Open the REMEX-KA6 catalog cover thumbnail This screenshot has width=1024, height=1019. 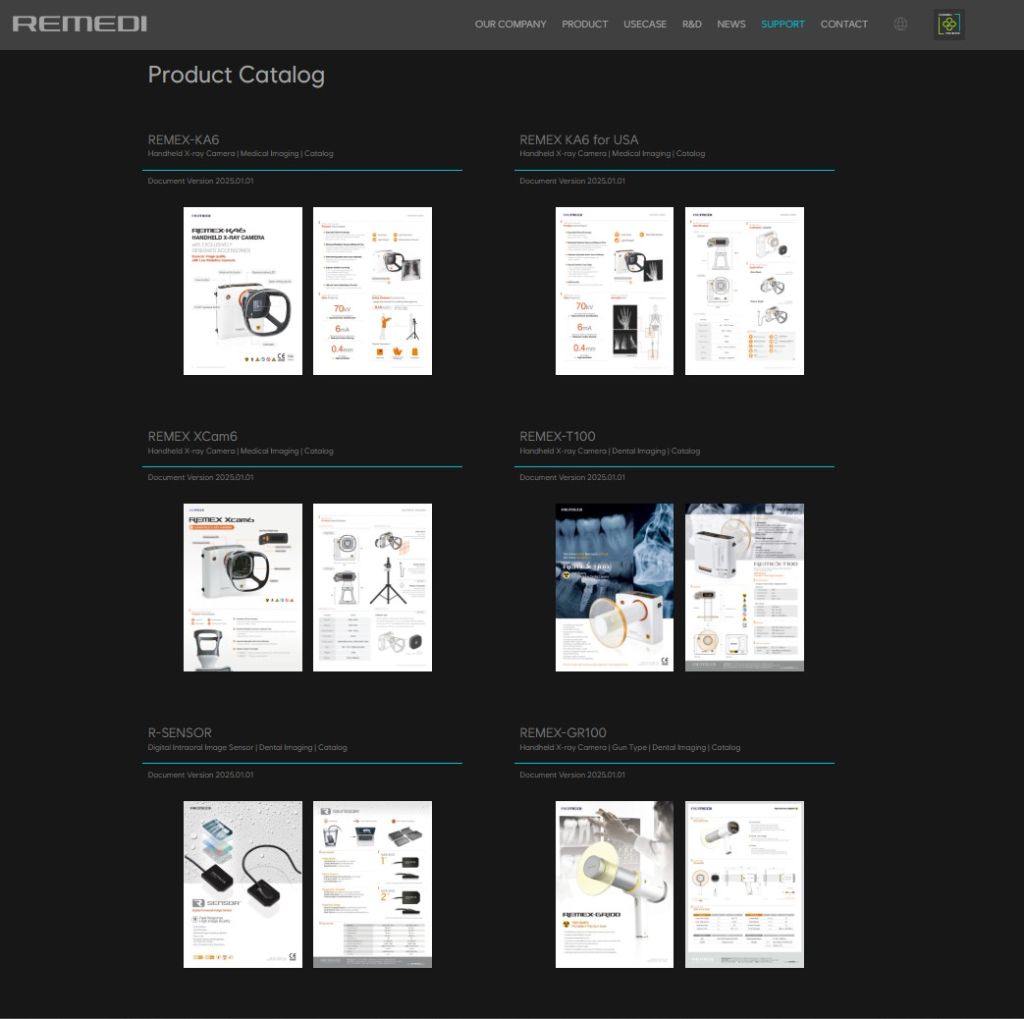point(243,290)
